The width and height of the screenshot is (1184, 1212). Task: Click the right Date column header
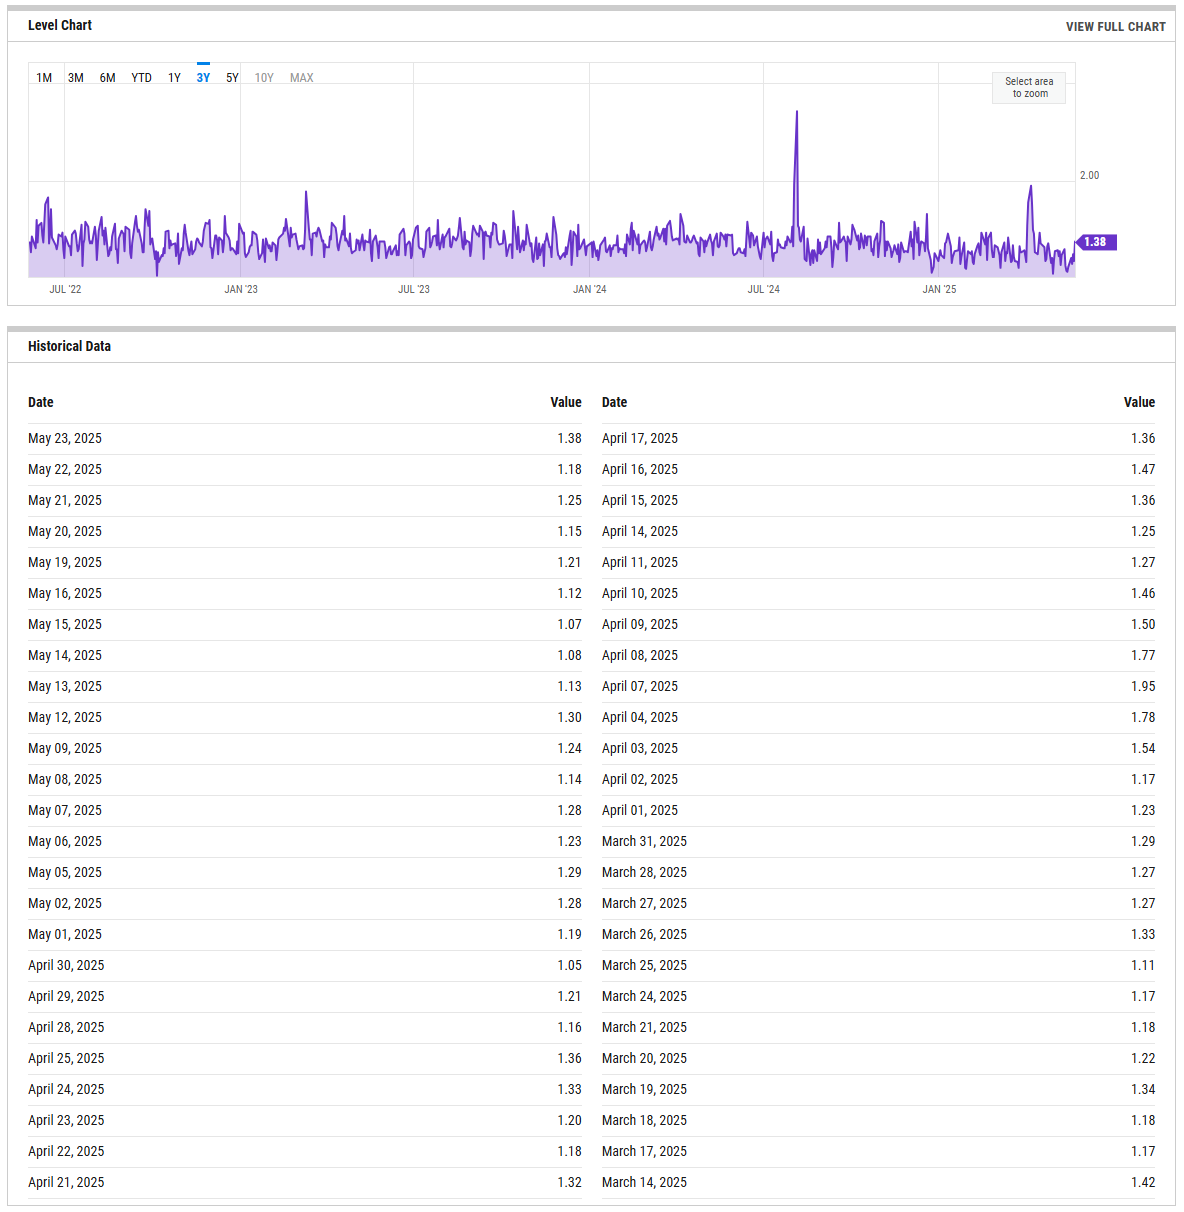tap(615, 402)
